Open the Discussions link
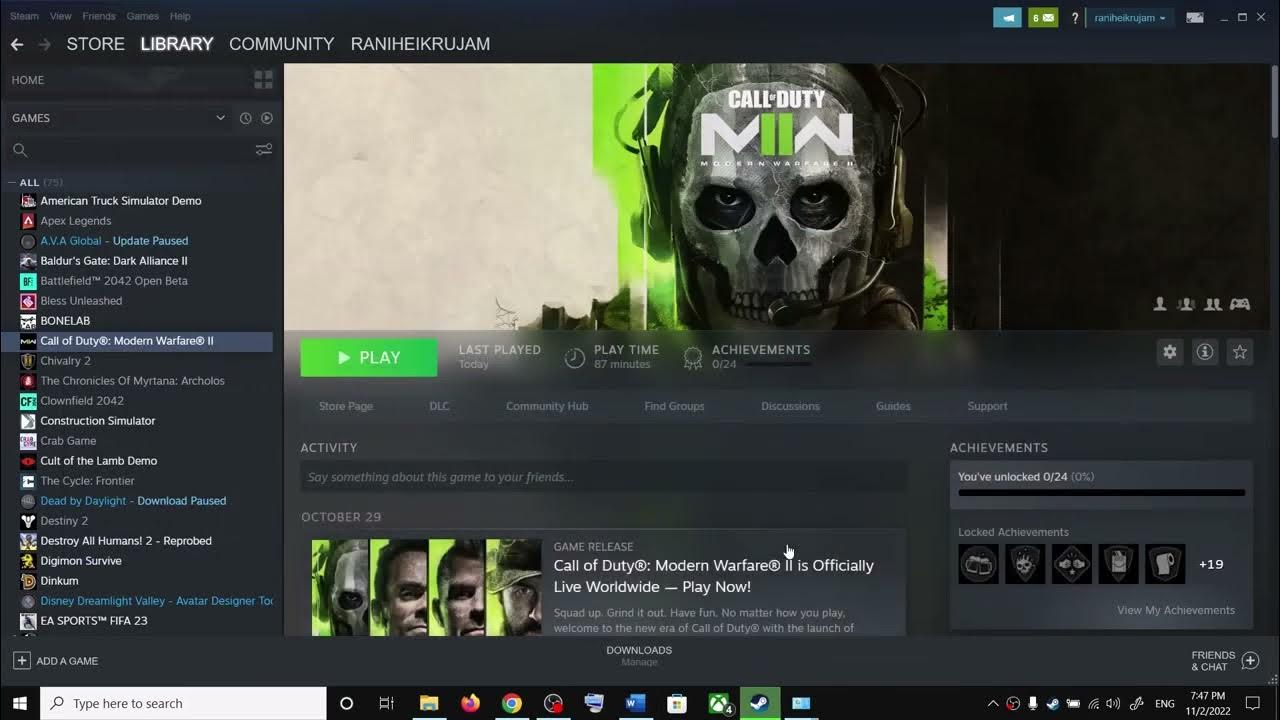 [x=790, y=406]
